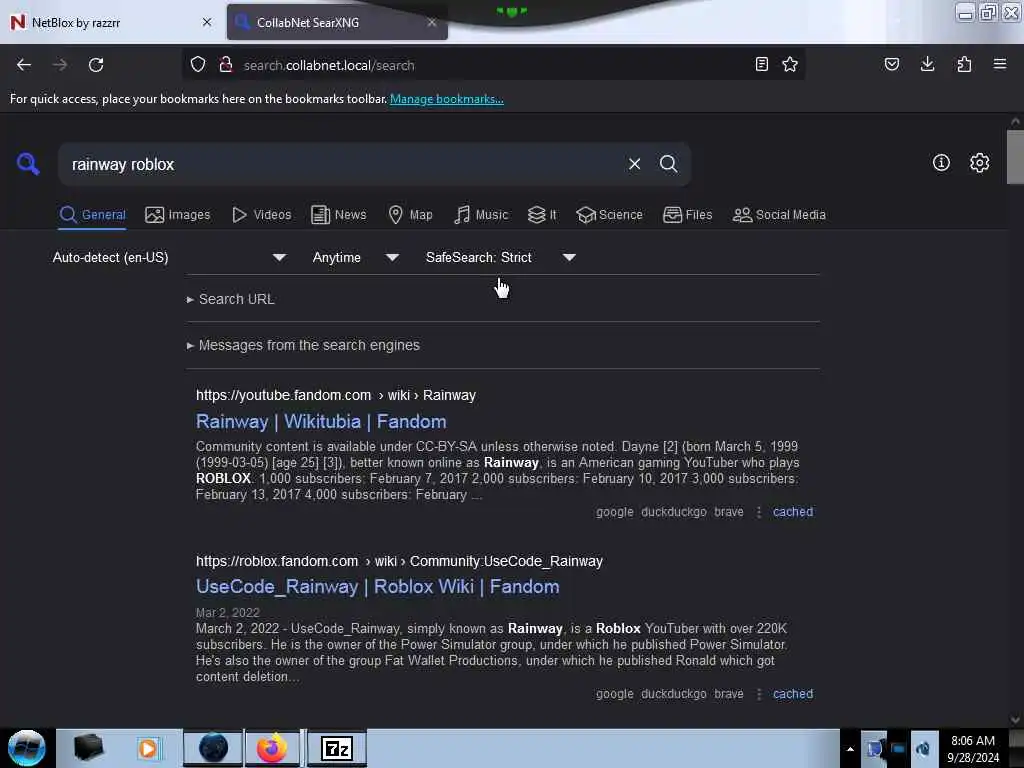This screenshot has height=768, width=1024.
Task: Switch to NetBlox by razzrr tab
Action: pos(111,22)
